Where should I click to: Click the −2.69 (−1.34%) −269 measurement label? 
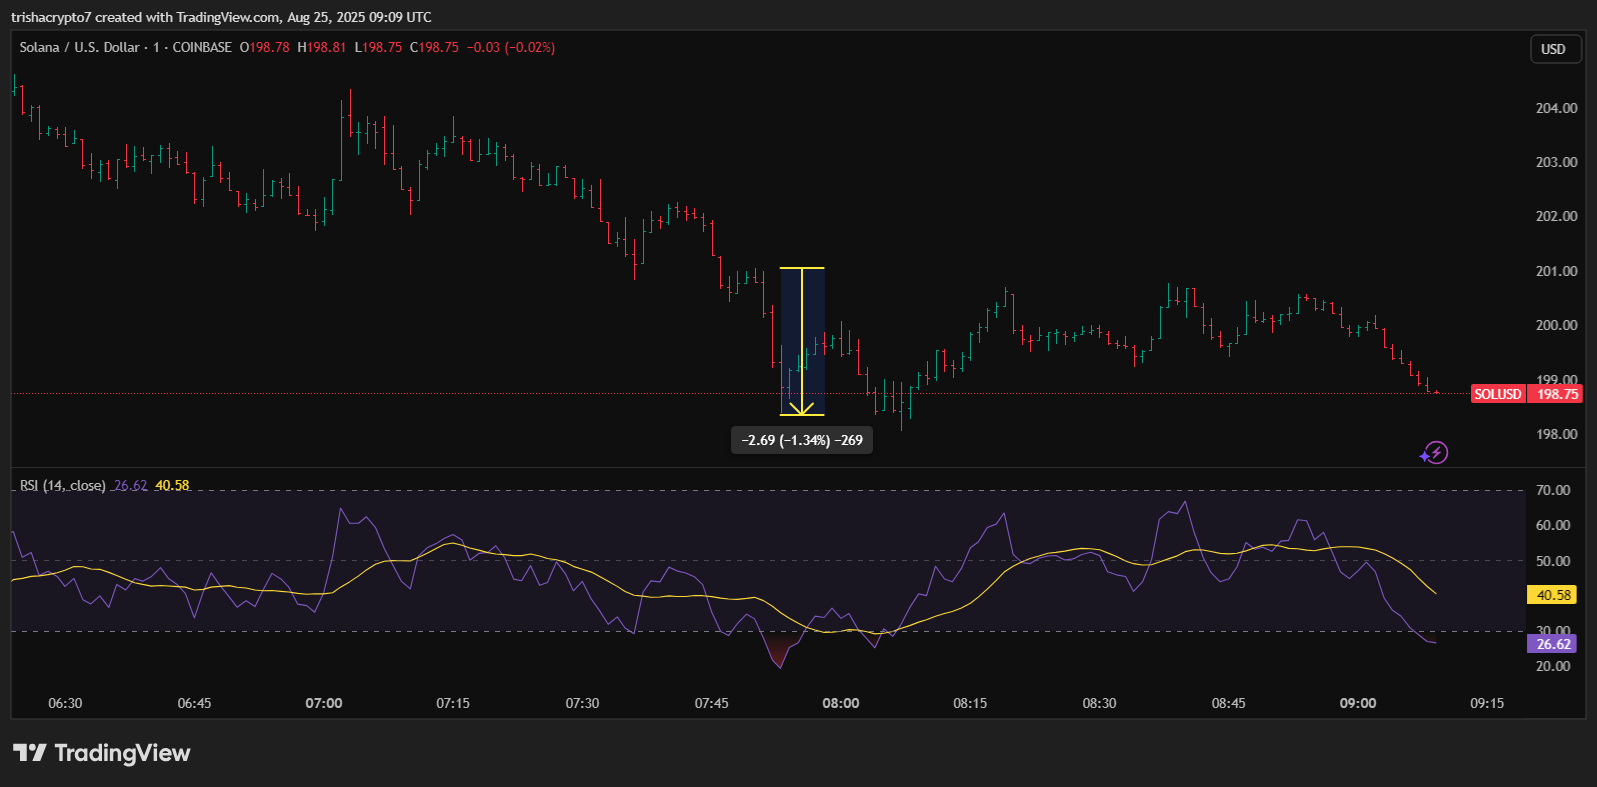[802, 440]
